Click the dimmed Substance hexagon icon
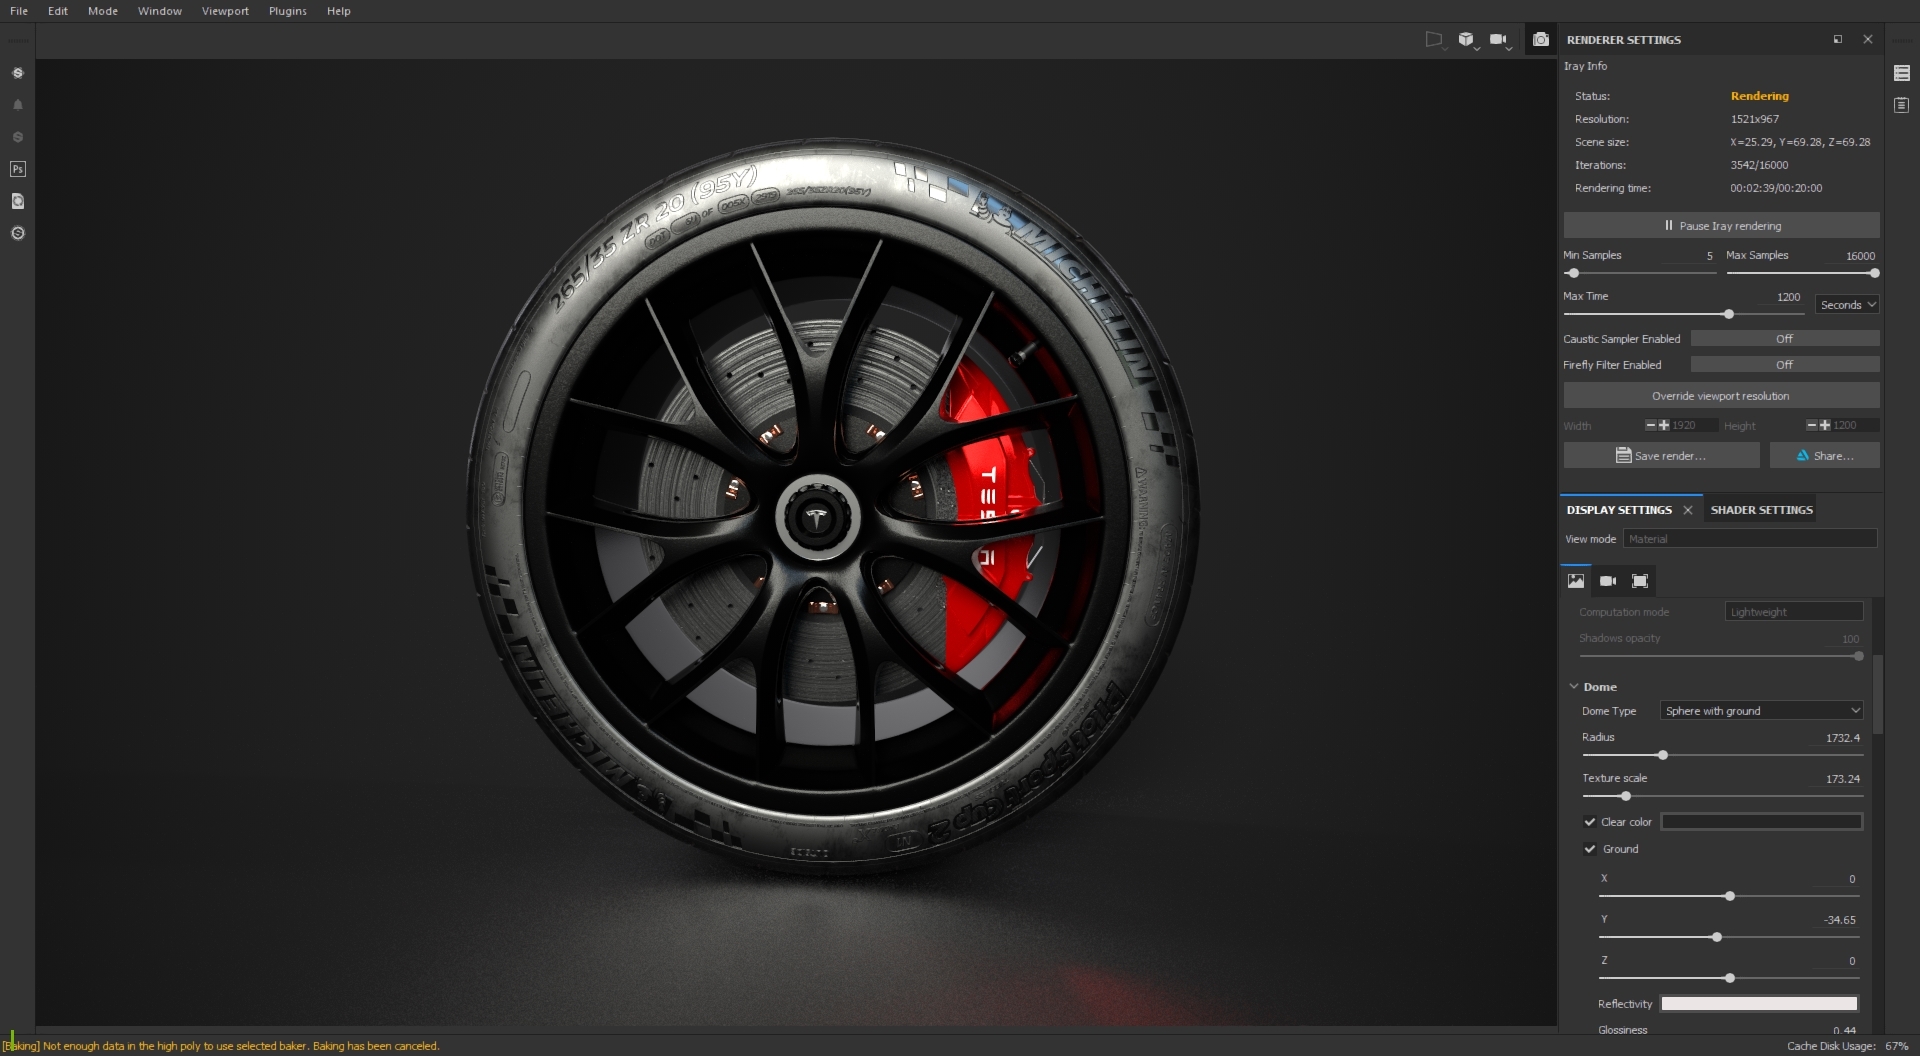 [x=17, y=137]
